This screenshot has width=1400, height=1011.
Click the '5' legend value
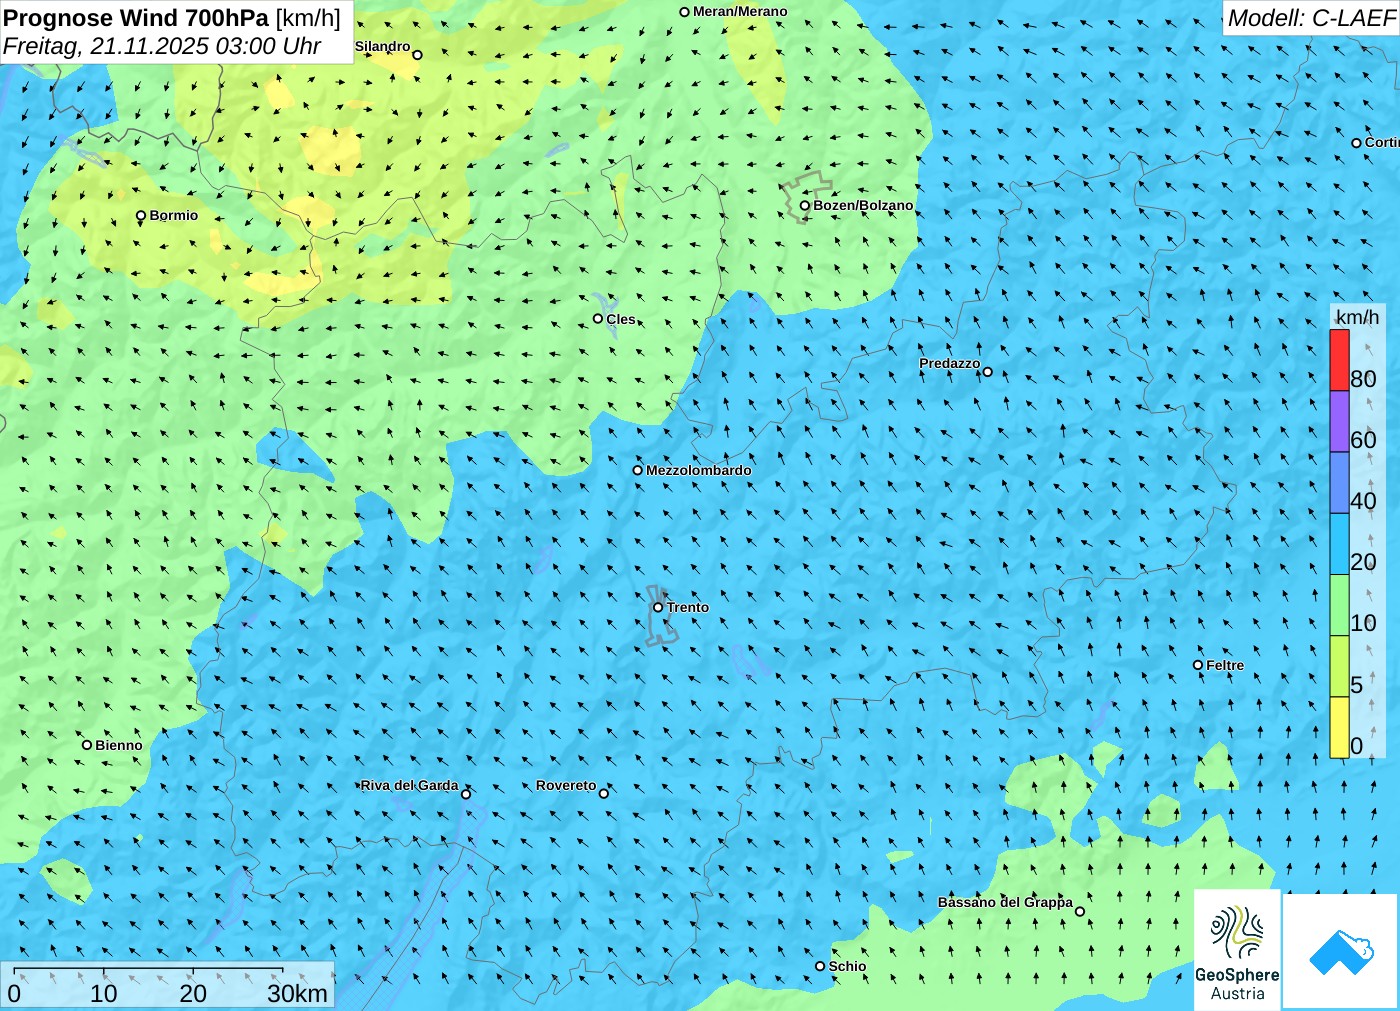pyautogui.click(x=1357, y=685)
